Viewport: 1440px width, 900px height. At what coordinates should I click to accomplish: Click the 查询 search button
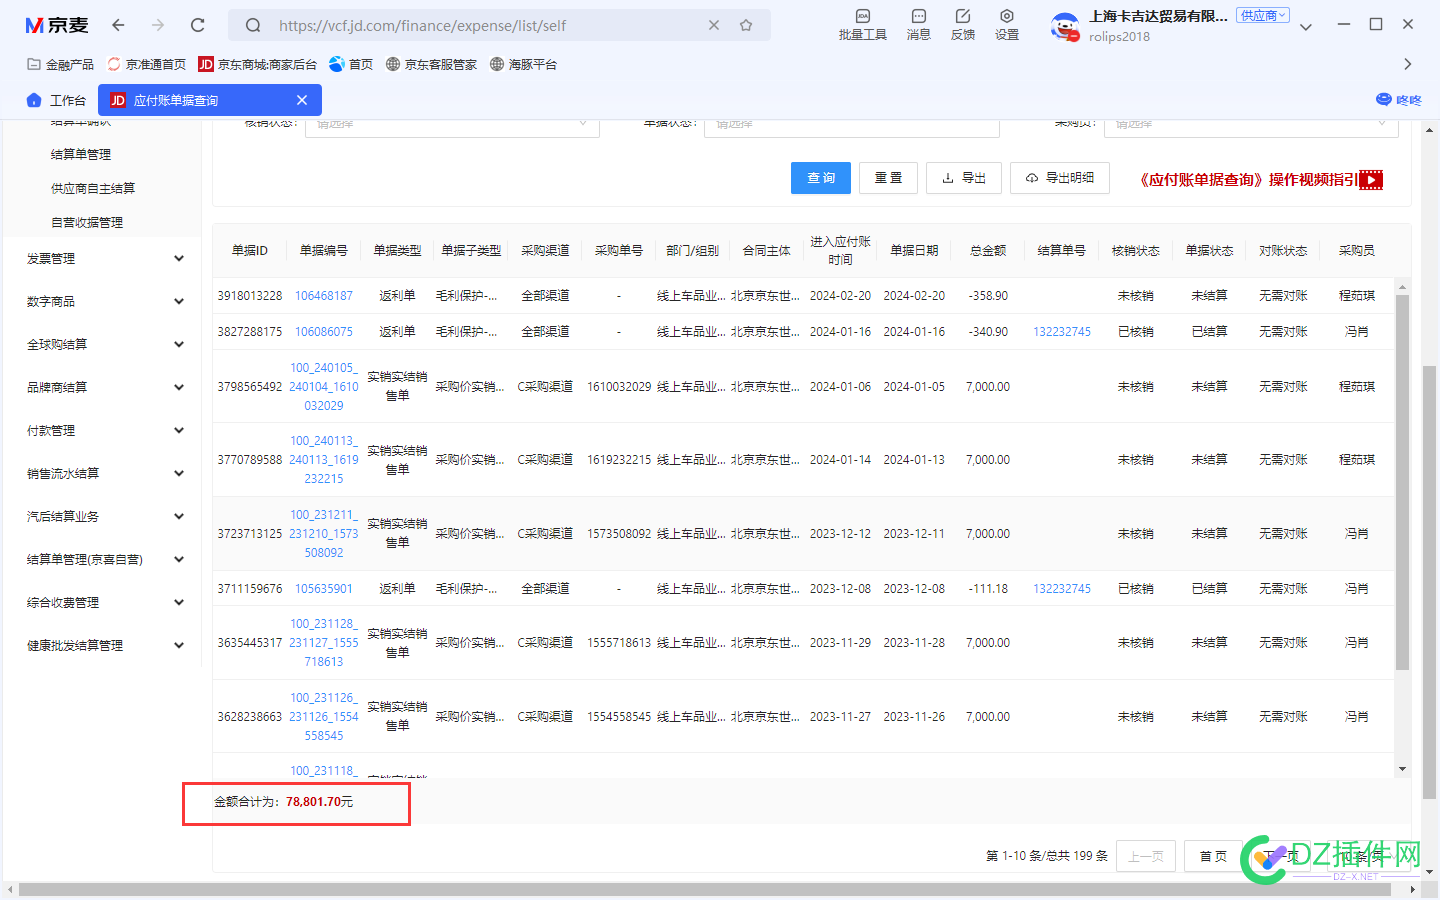[x=821, y=178]
